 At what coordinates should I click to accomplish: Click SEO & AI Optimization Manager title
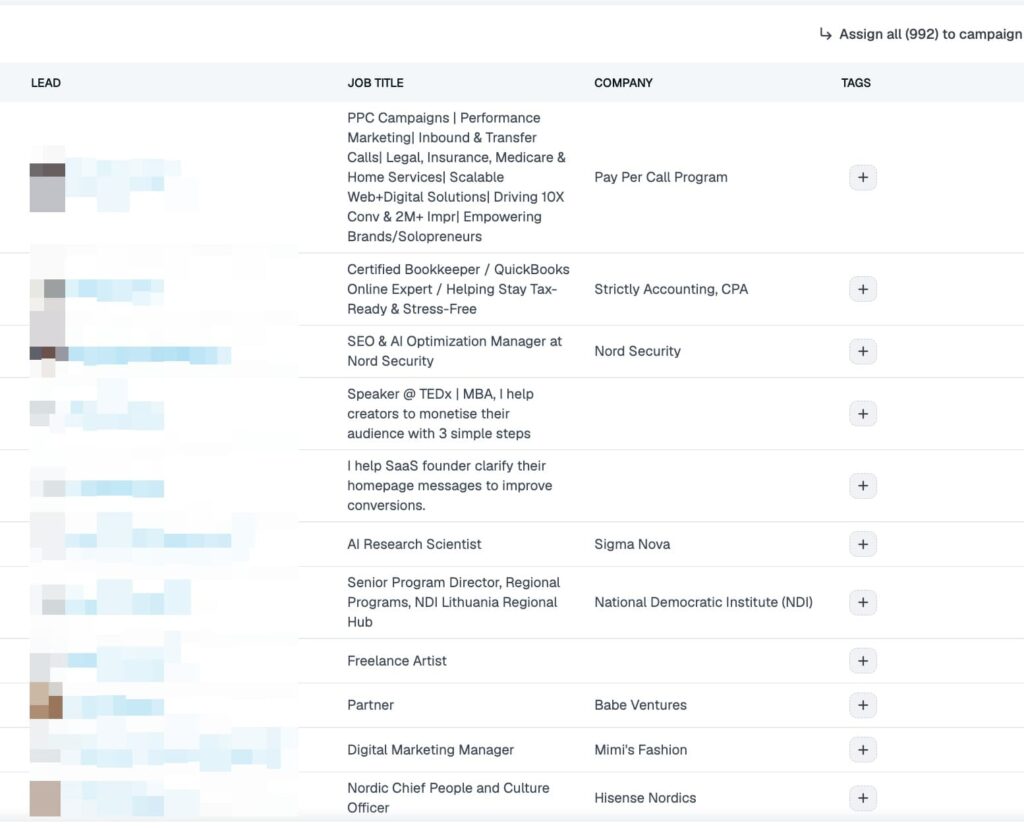click(455, 351)
